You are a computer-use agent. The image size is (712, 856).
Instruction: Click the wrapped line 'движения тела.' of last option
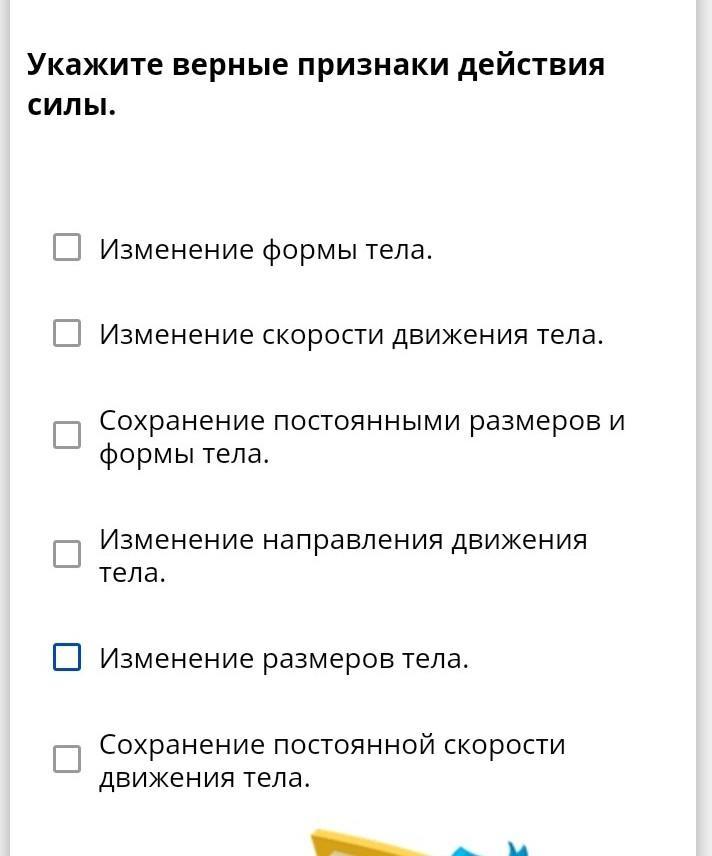204,778
